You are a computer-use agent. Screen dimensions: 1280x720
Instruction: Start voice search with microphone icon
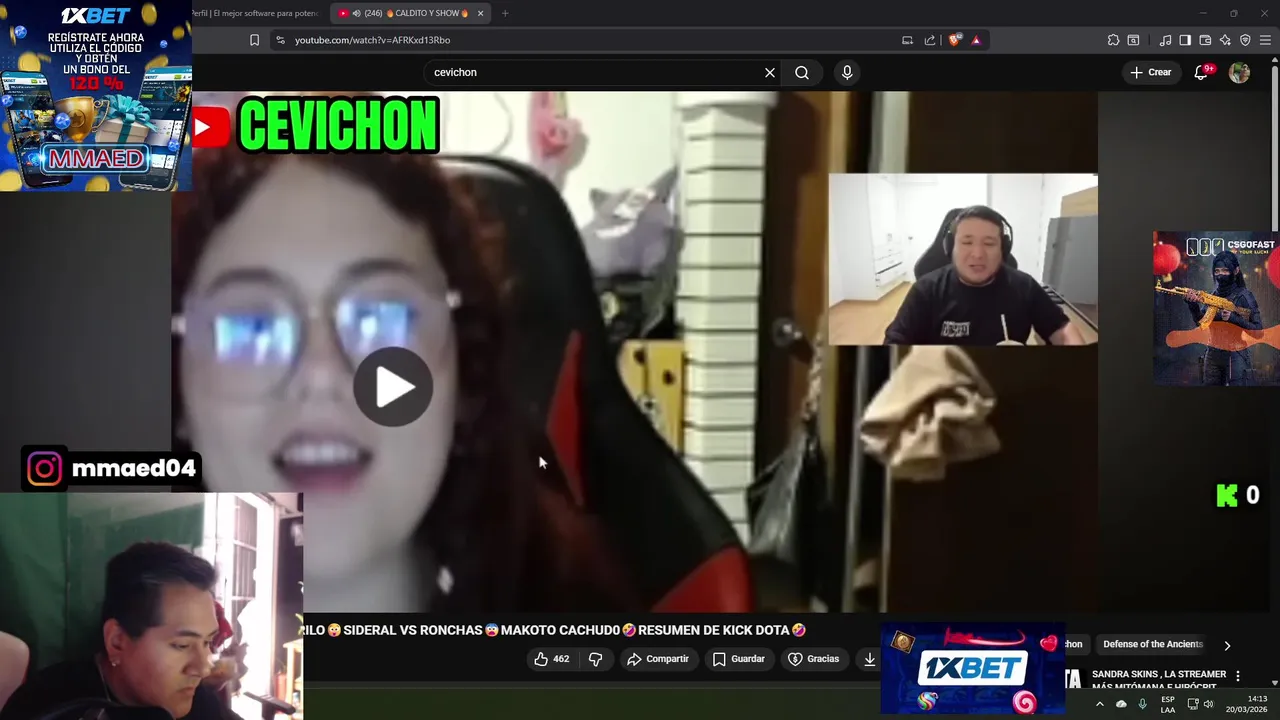point(847,72)
